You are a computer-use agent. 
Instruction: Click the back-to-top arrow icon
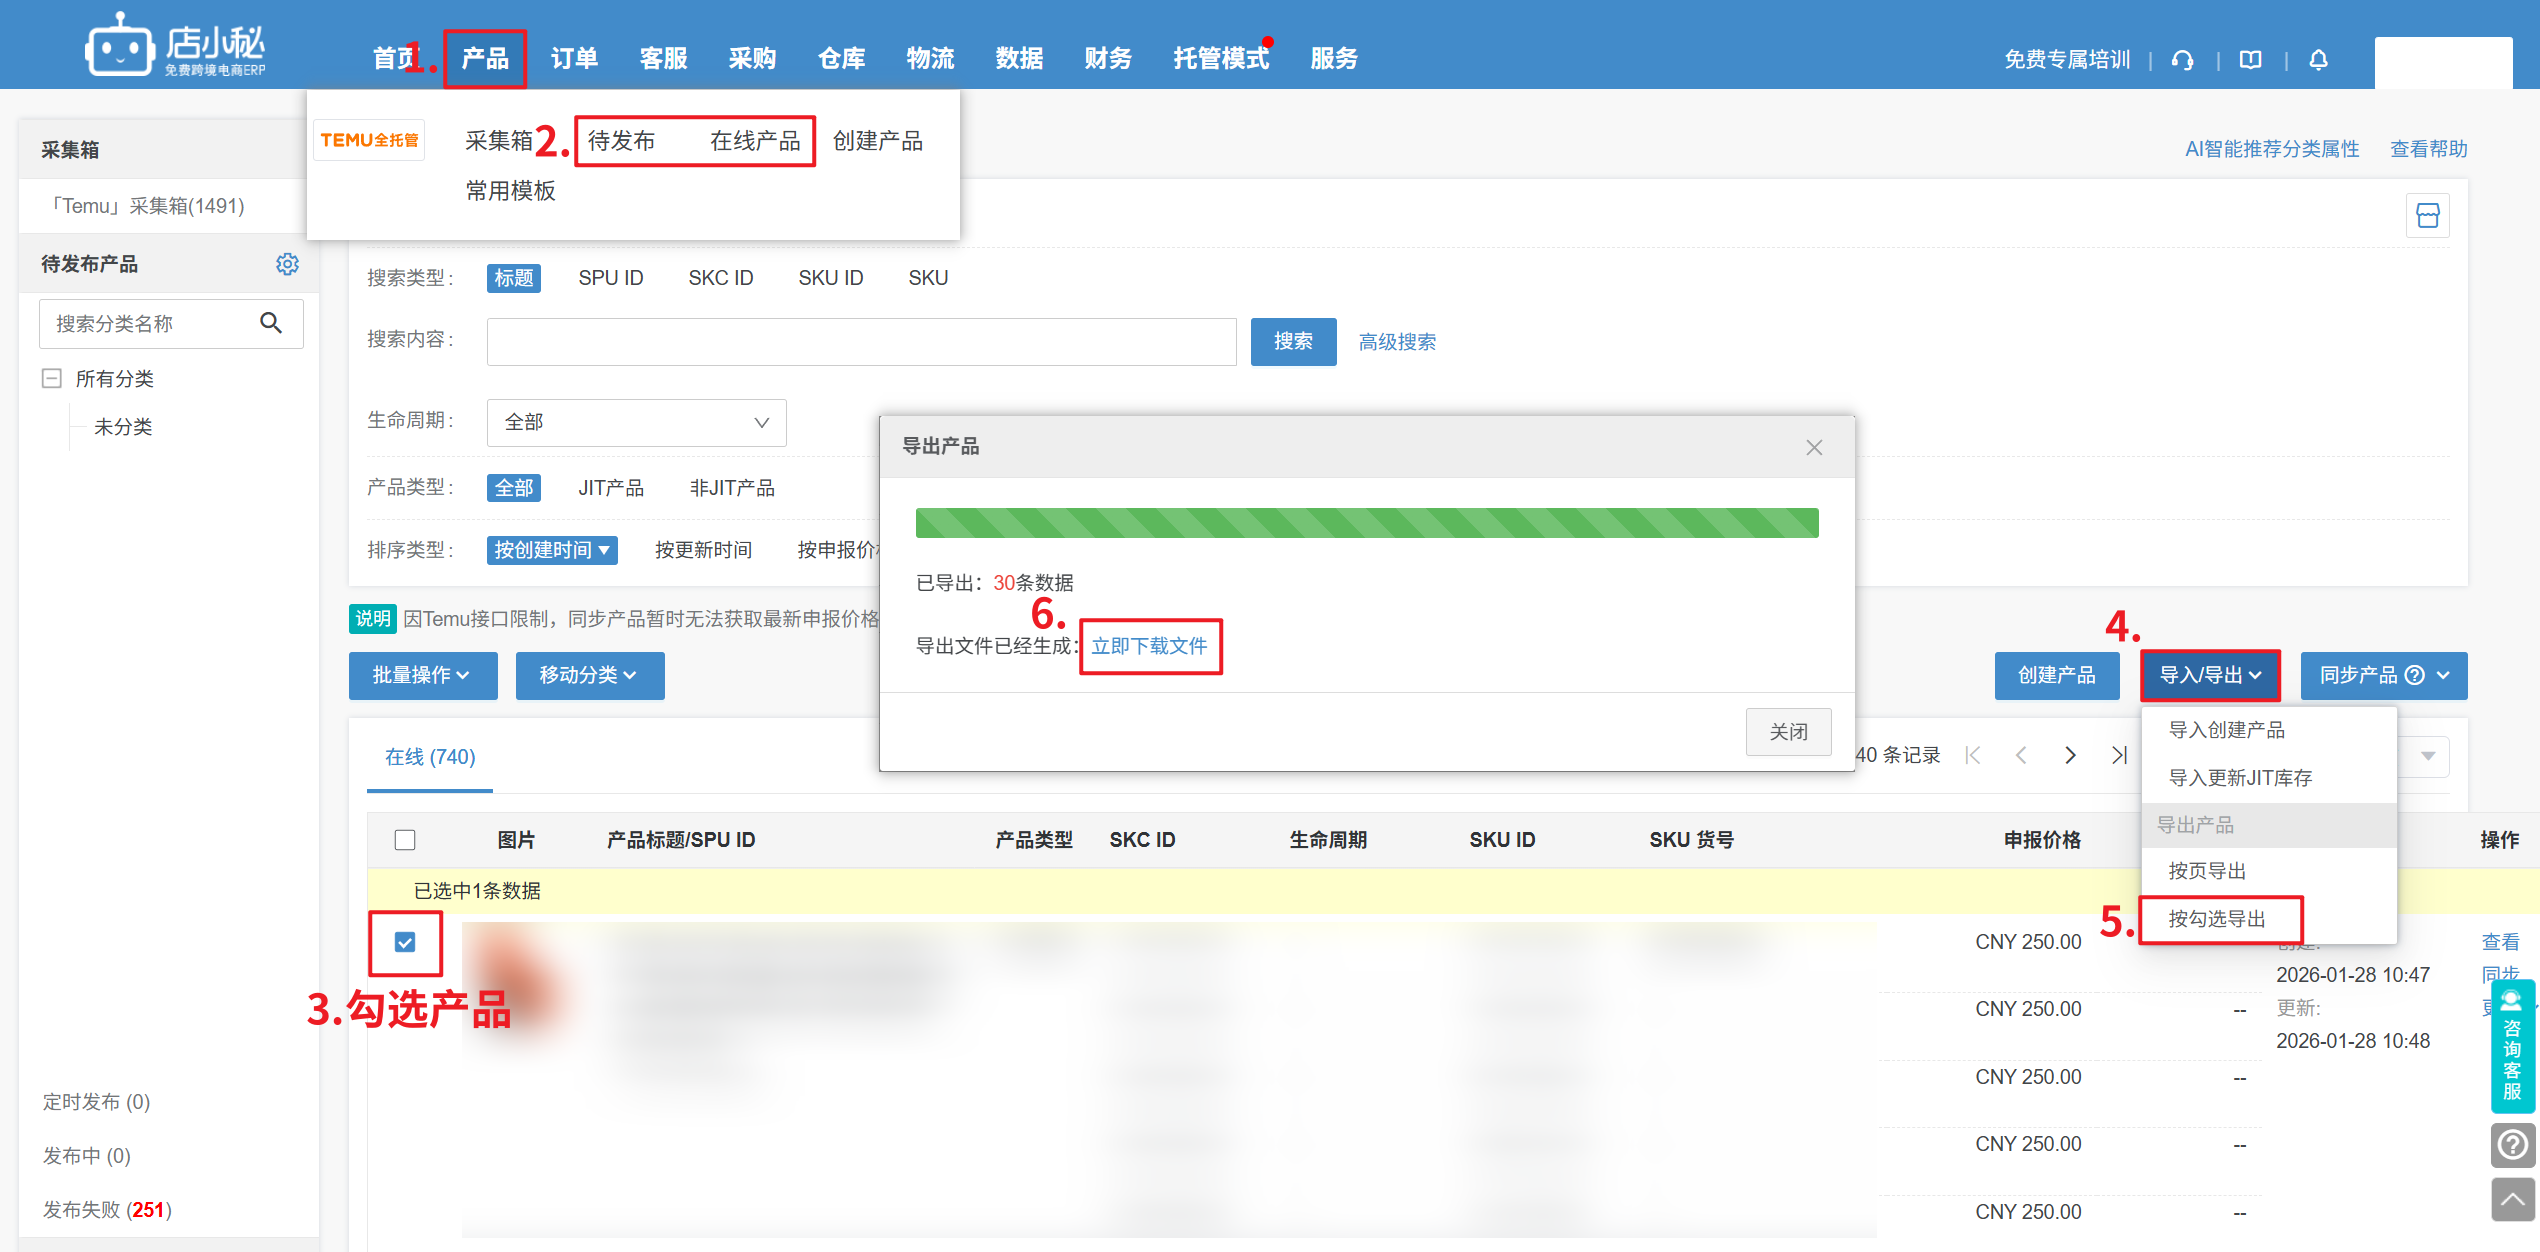click(2512, 1199)
